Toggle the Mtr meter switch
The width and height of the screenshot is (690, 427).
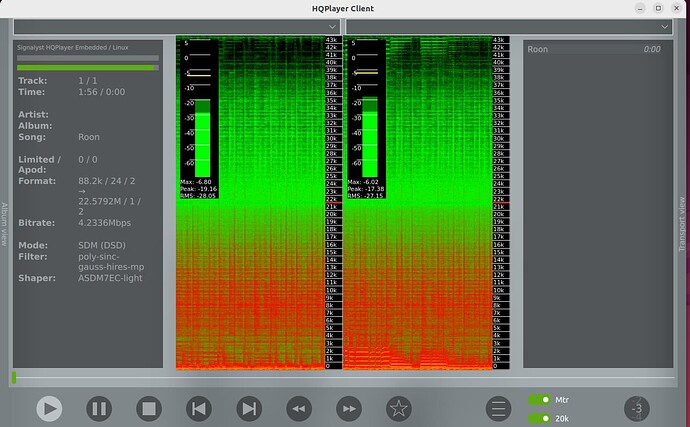pos(540,400)
